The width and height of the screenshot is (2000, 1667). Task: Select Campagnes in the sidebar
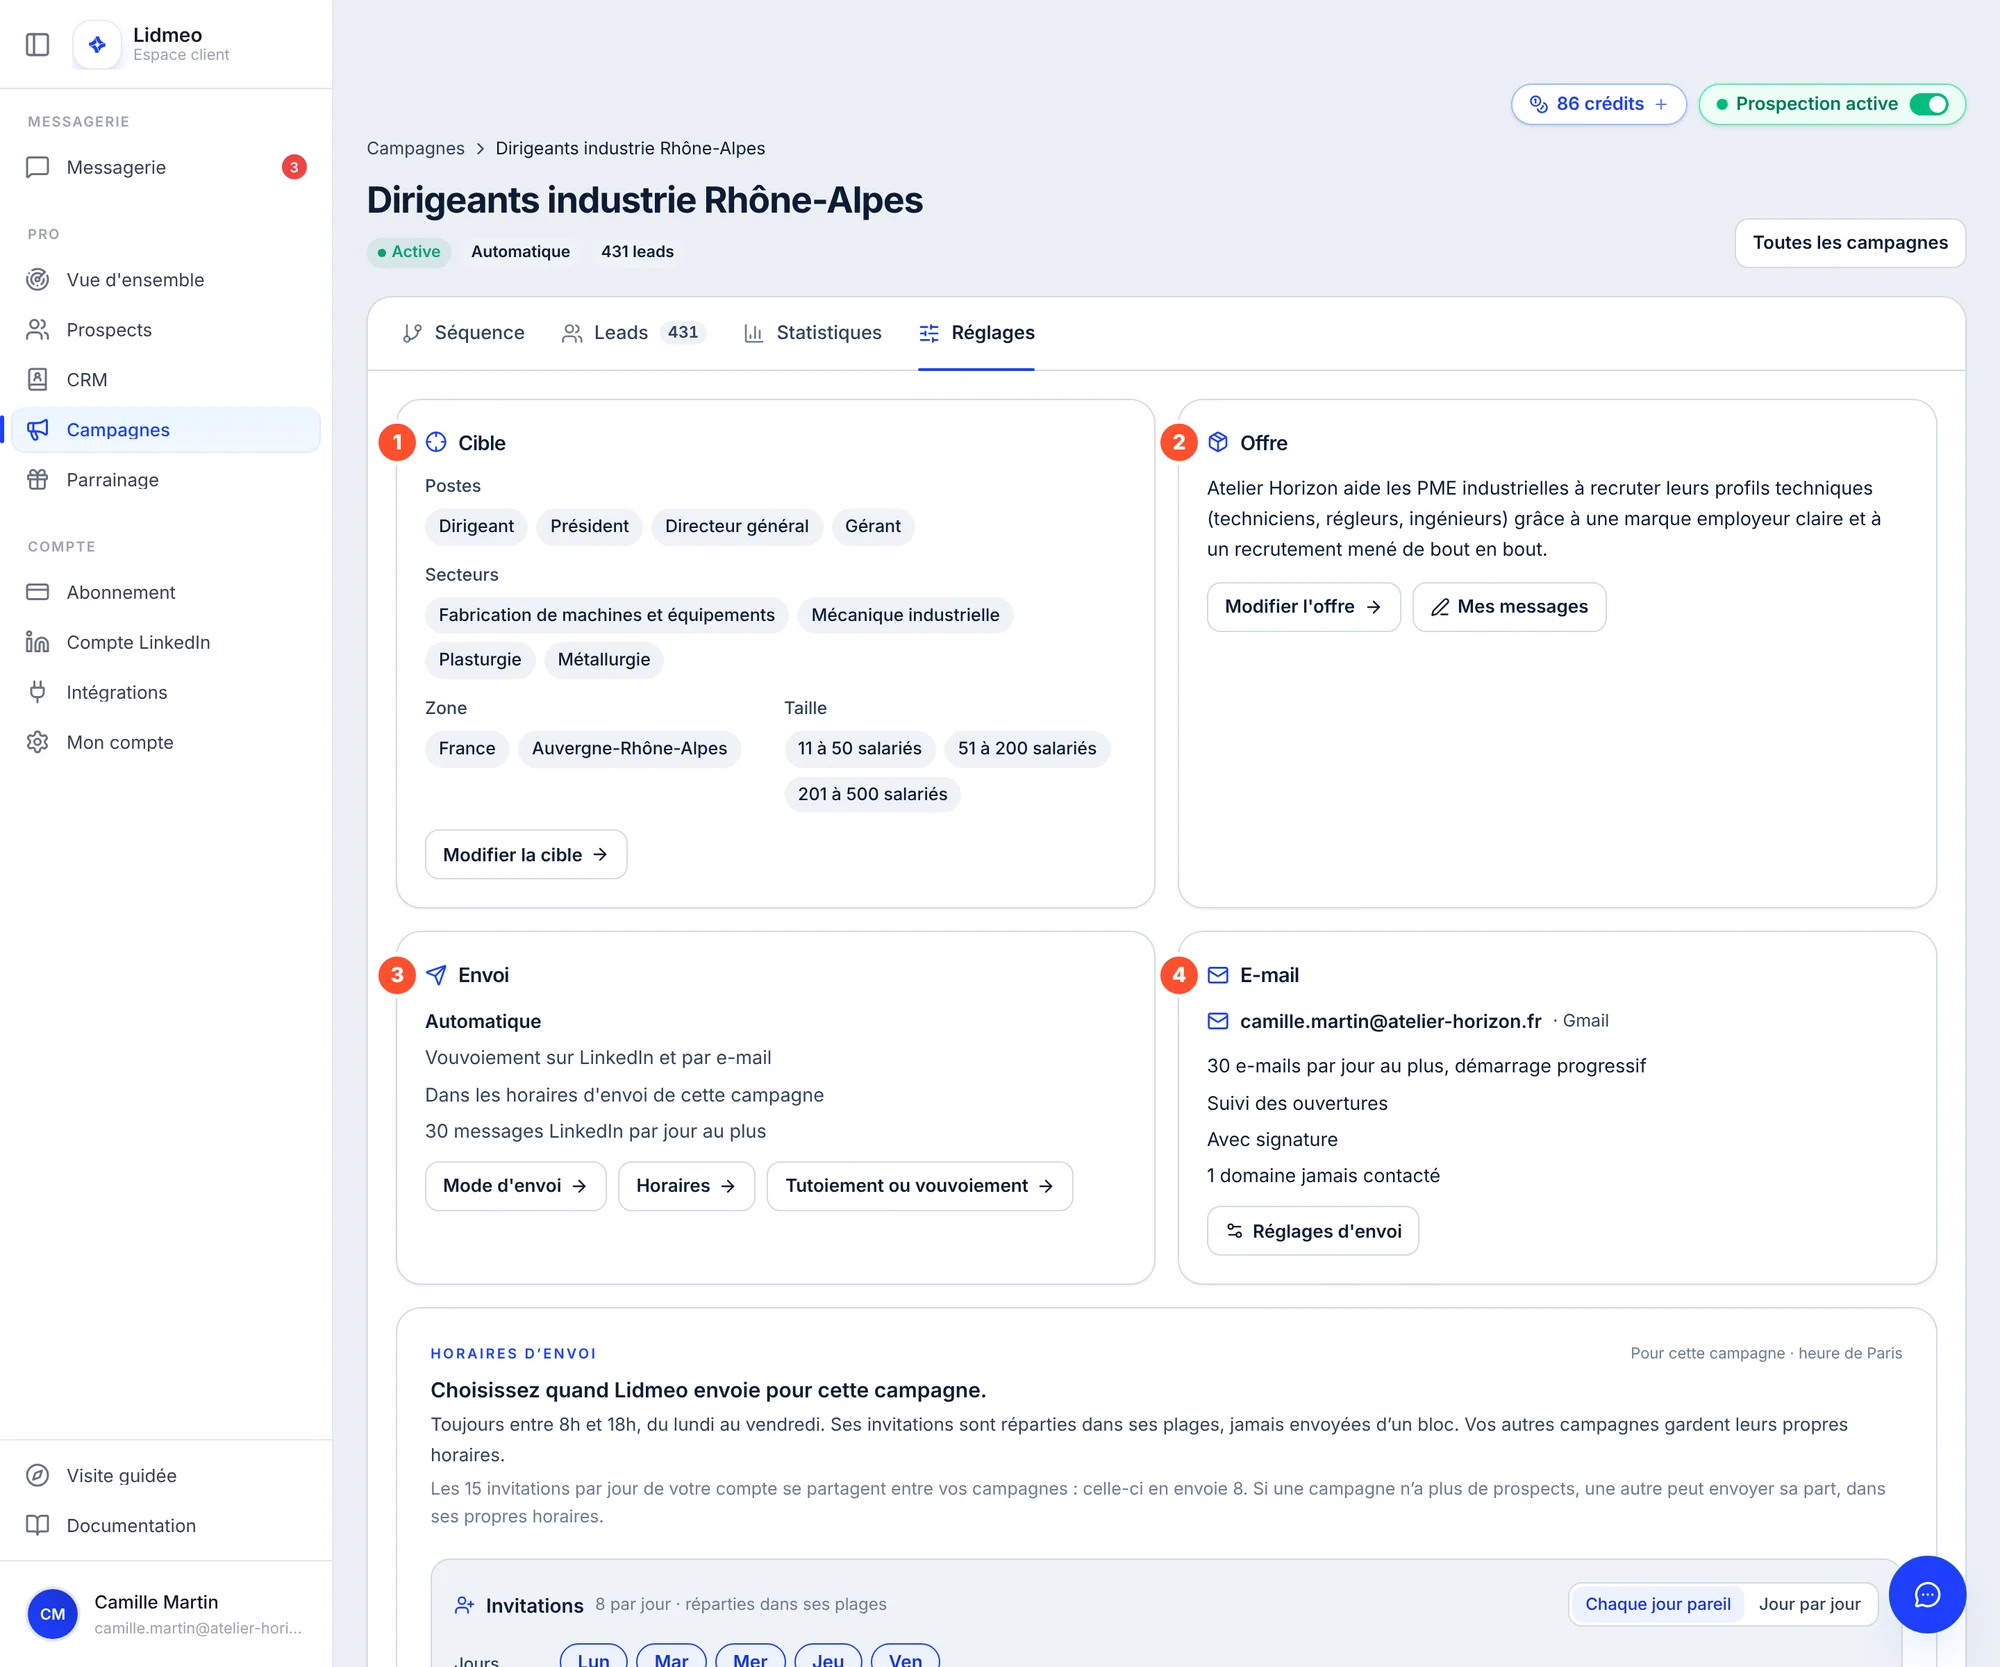[x=166, y=430]
